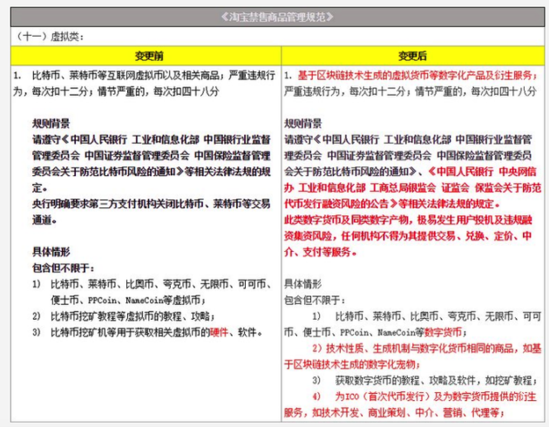Viewport: 549px width, 427px height.
Task: Click the red 数字货币 text after NameCoin
Action: (443, 332)
